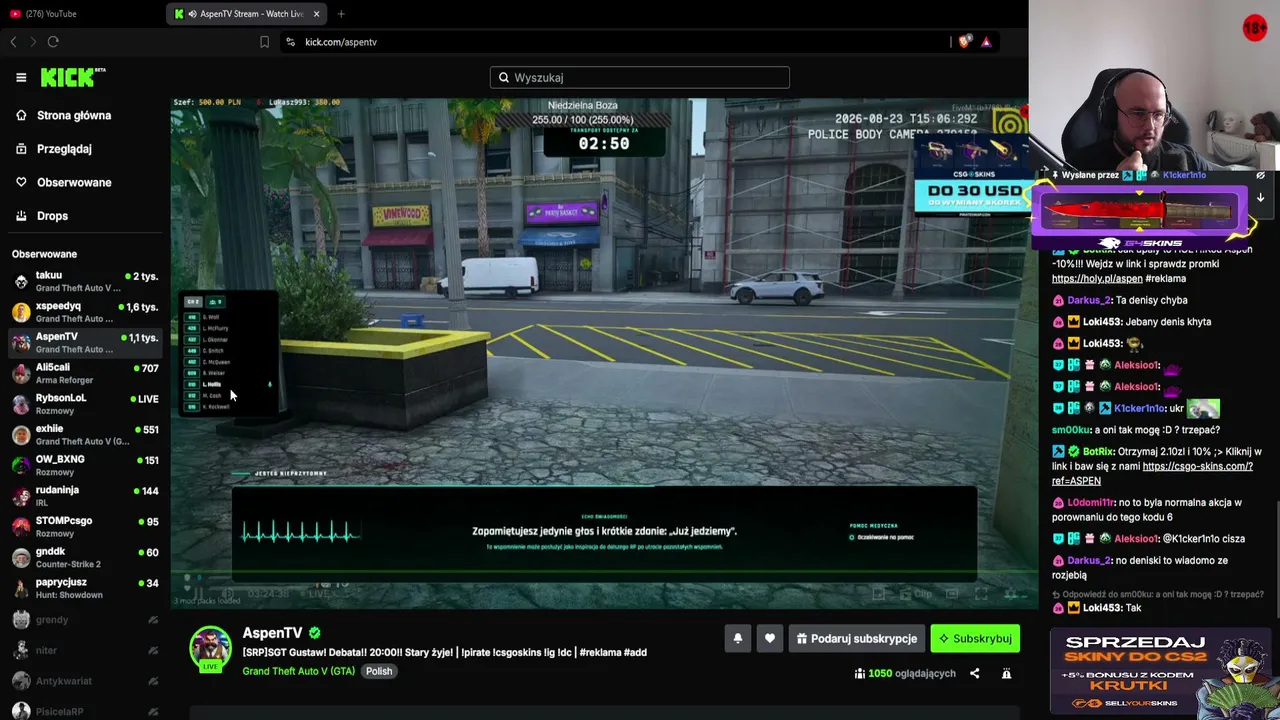Open offline channel grendy in the sidebar

pyautogui.click(x=85, y=620)
